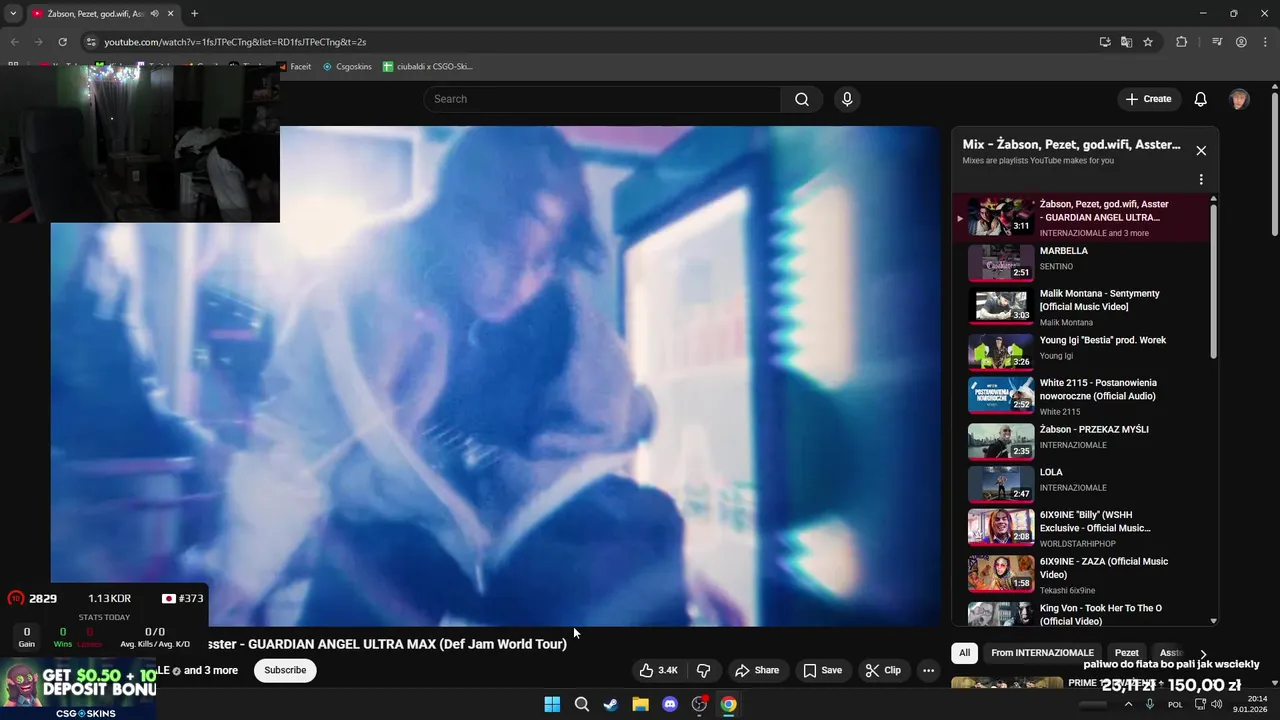Reload the page in Chrome

(62, 42)
